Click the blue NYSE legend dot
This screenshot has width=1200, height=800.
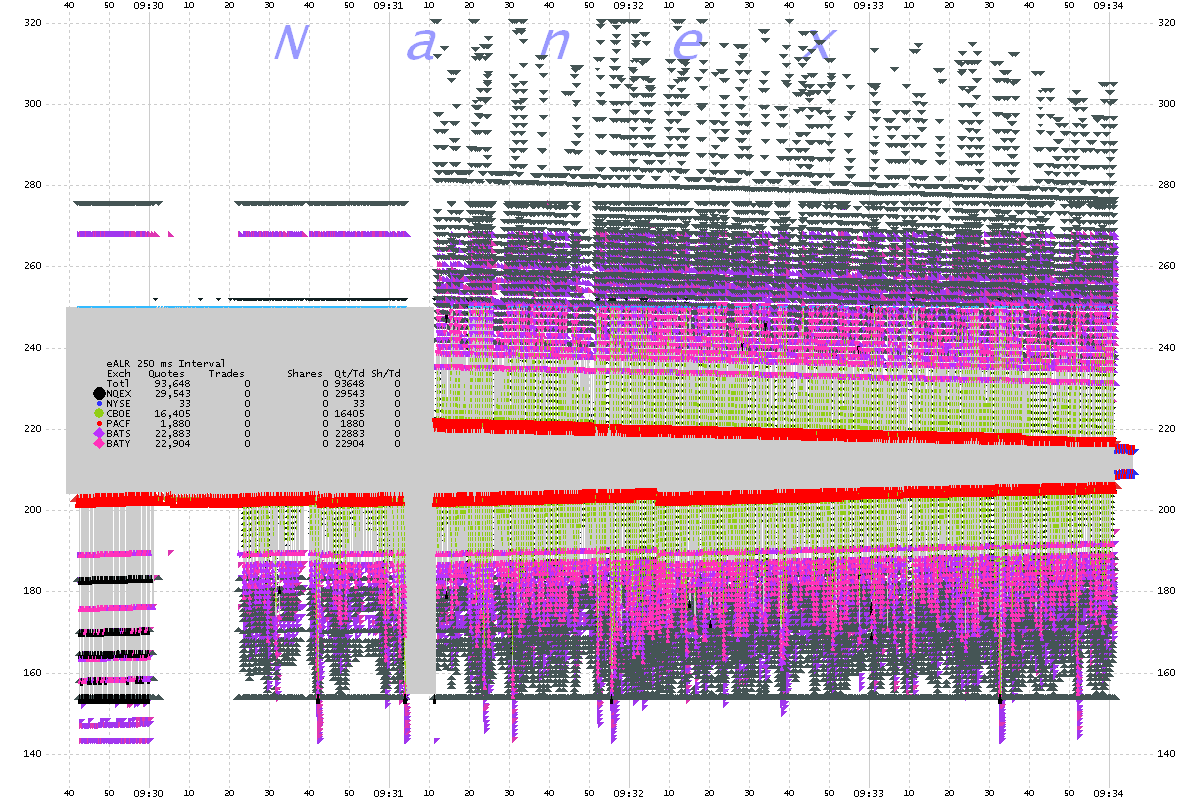pos(98,403)
